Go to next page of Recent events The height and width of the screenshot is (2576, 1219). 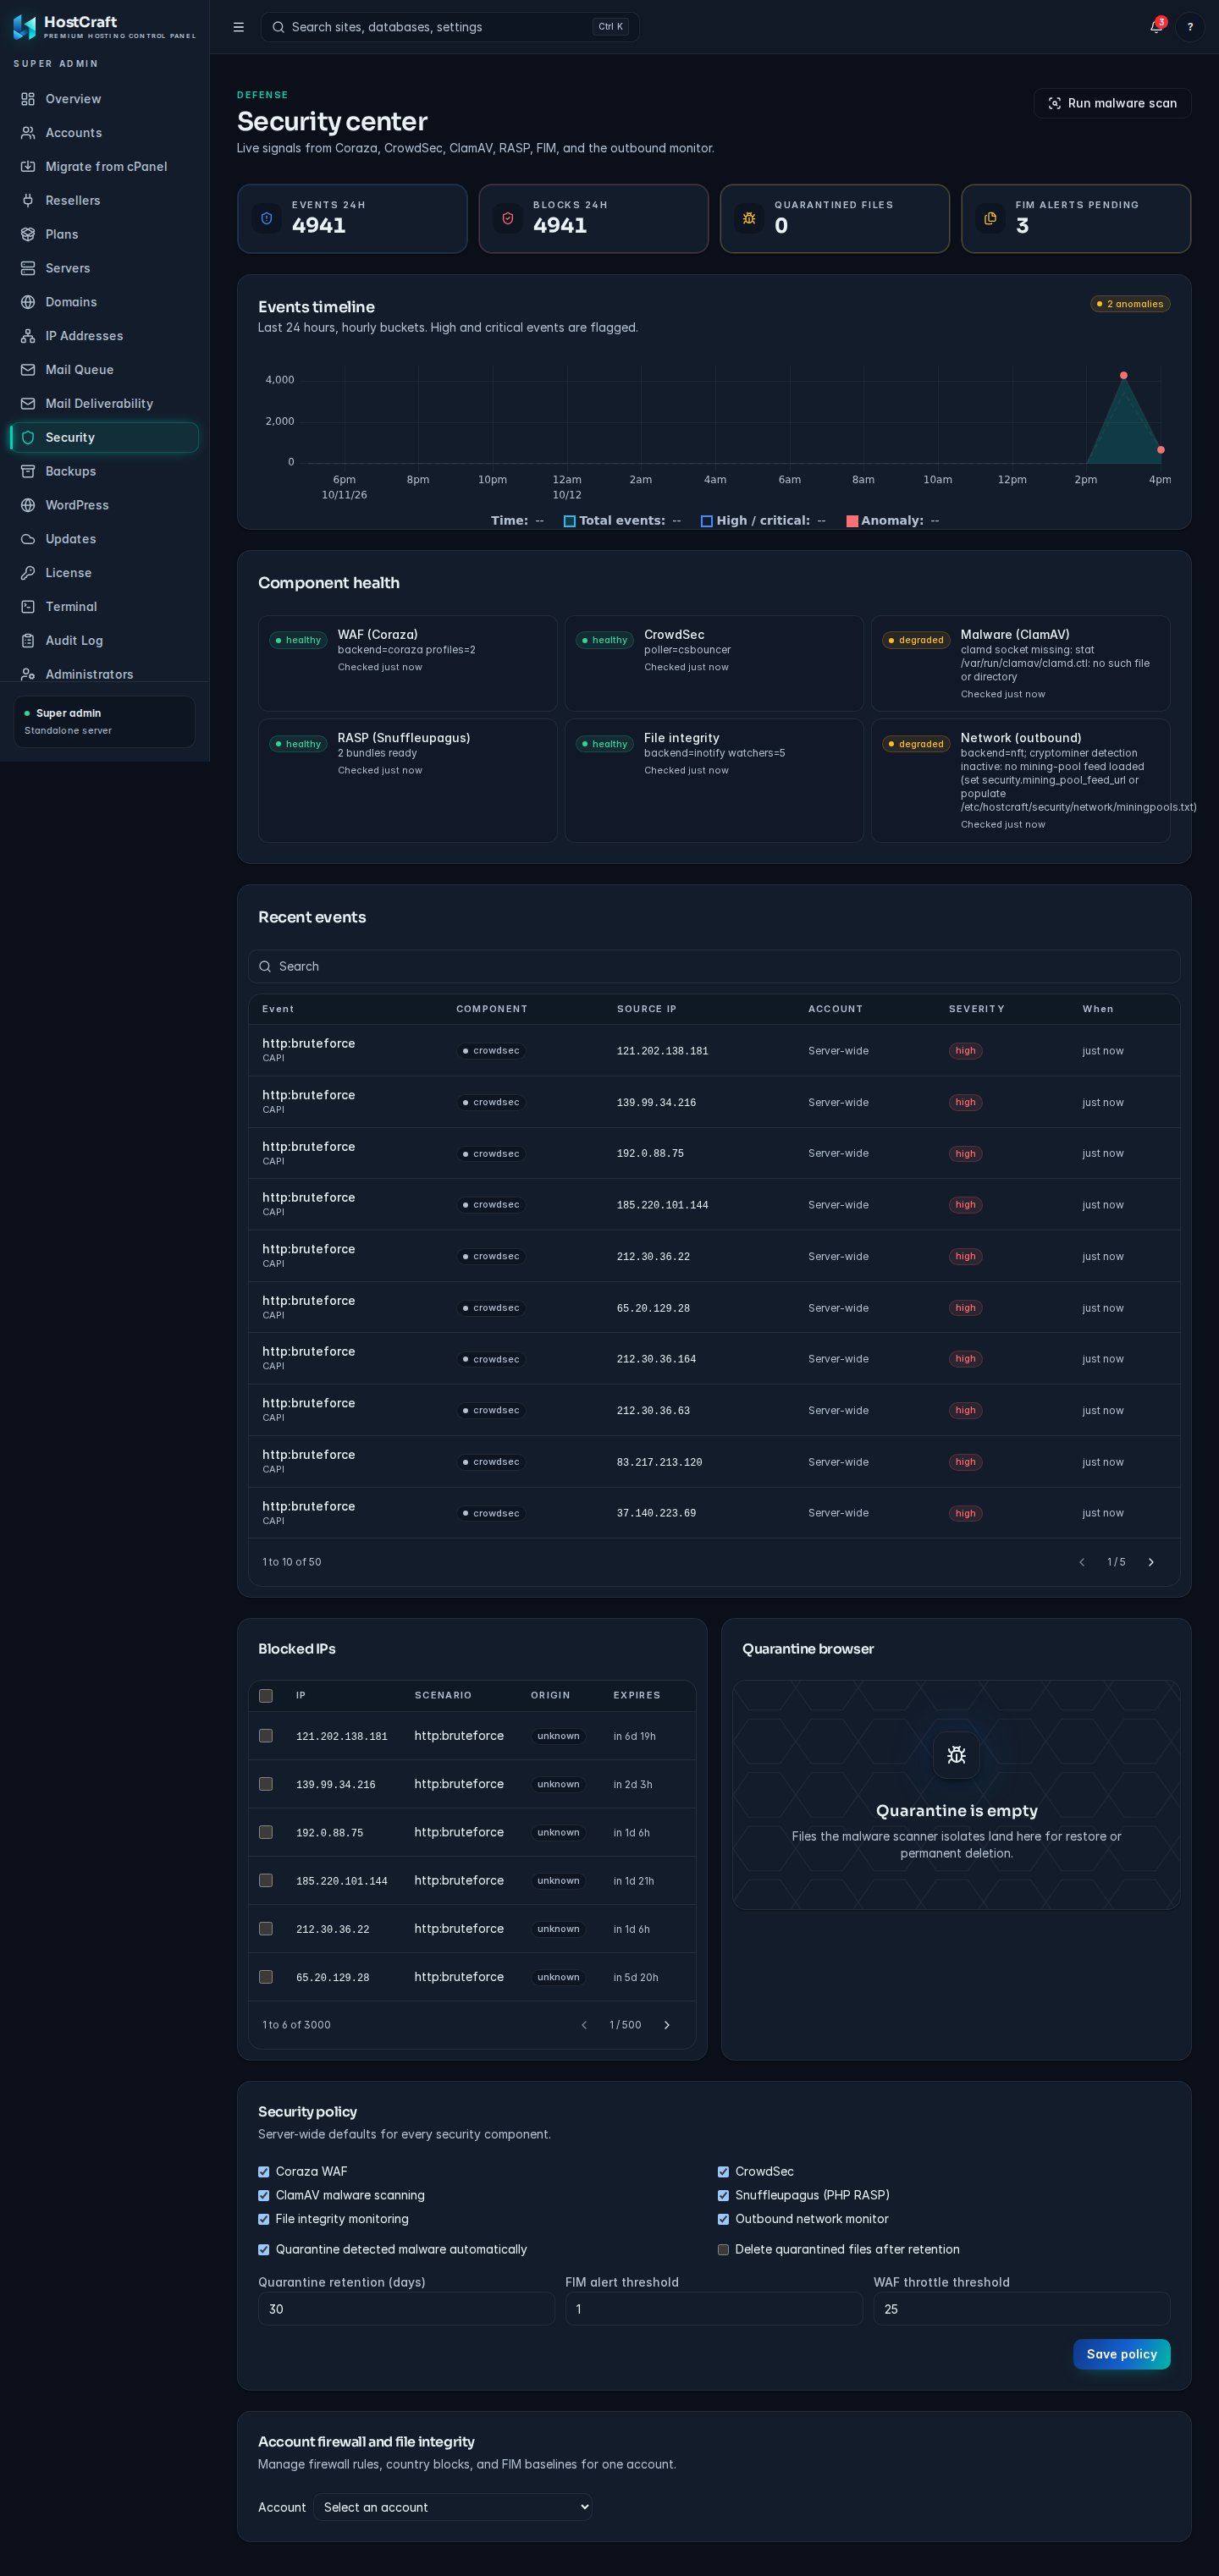pos(1150,1562)
